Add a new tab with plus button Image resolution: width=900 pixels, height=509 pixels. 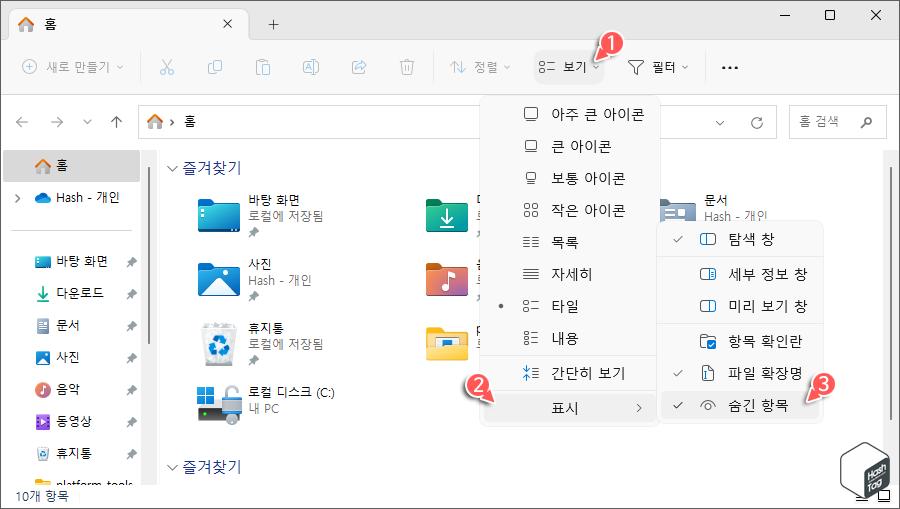tap(273, 24)
